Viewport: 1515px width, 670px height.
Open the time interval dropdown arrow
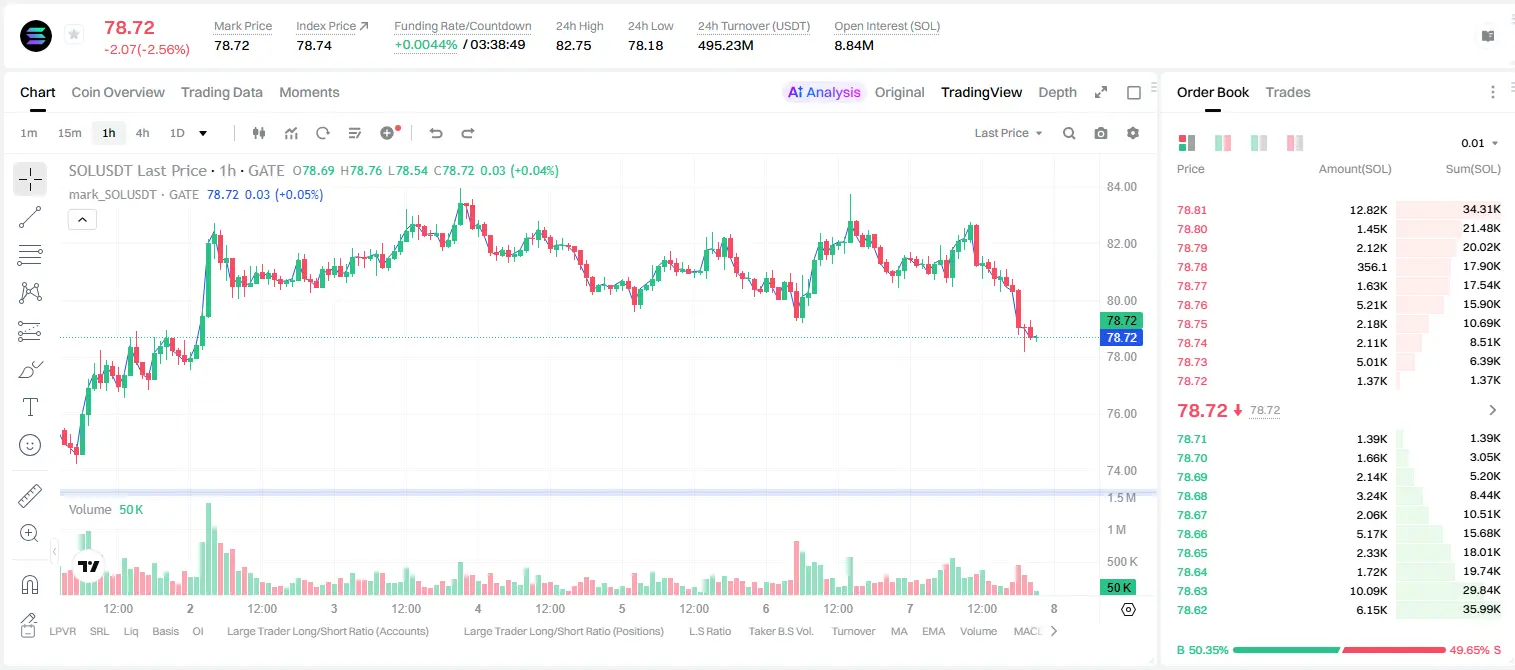point(203,133)
